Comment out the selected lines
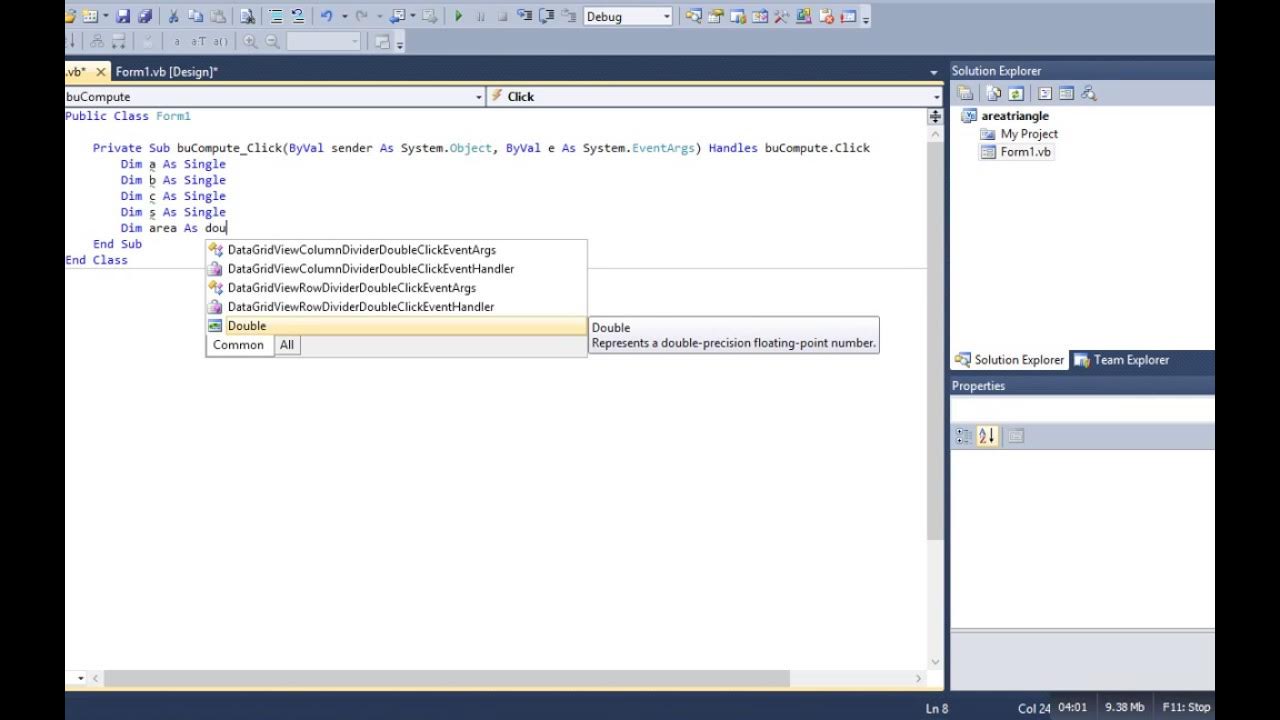The image size is (1280, 720). [276, 16]
